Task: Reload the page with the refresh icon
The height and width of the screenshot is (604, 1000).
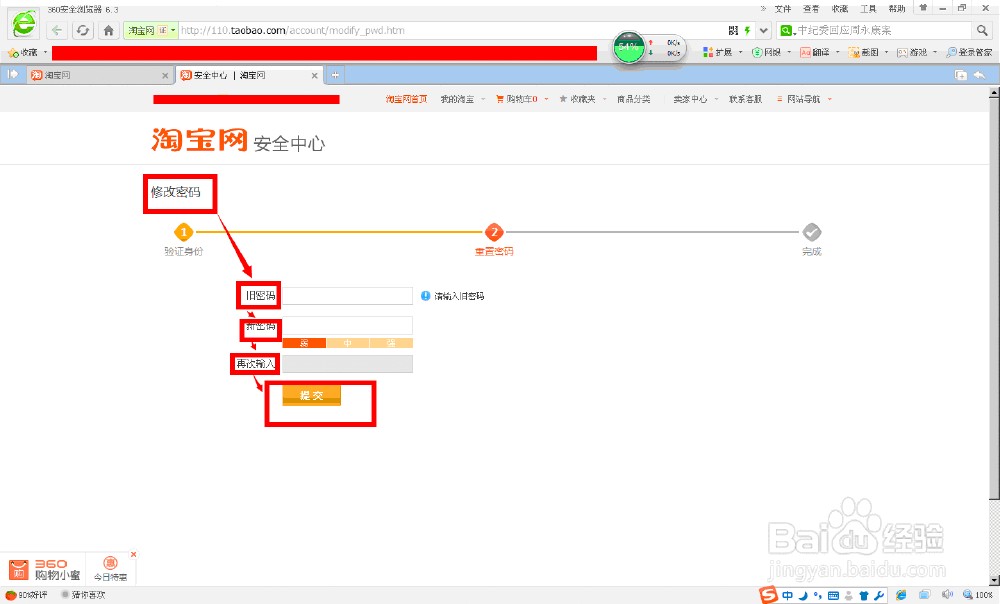Action: [x=83, y=30]
